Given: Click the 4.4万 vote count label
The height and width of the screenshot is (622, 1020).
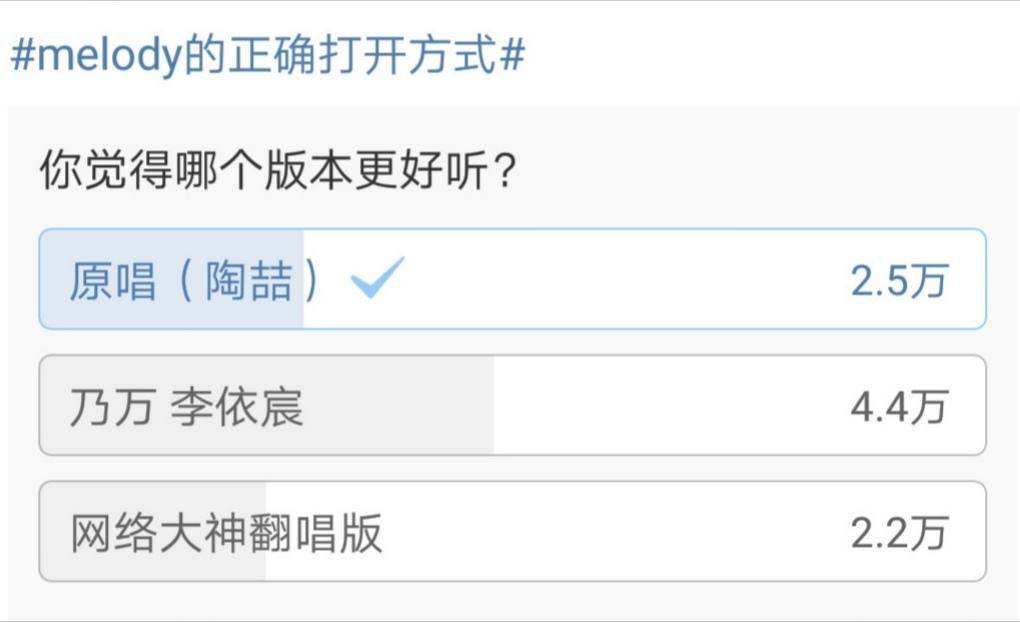Looking at the screenshot, I should click(x=899, y=406).
